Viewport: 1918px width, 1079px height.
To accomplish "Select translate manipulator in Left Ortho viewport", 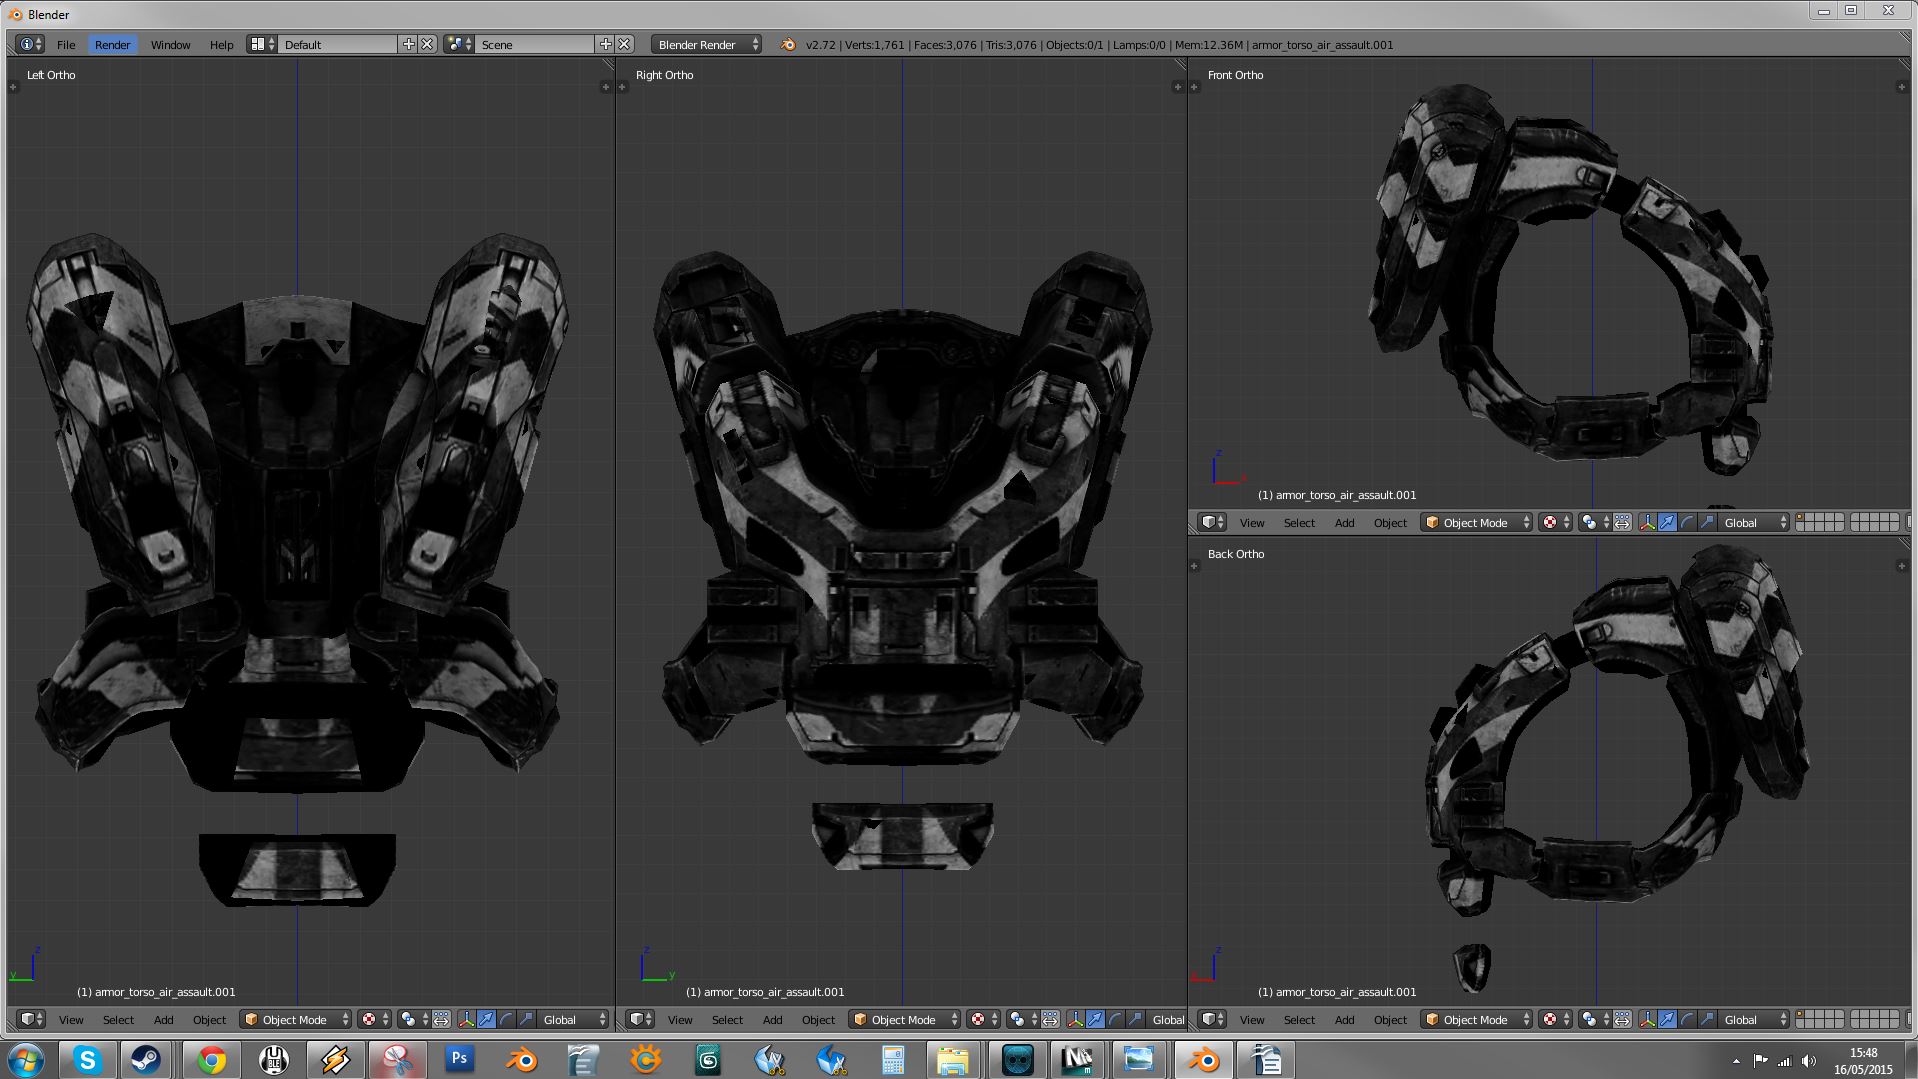I will point(486,1019).
